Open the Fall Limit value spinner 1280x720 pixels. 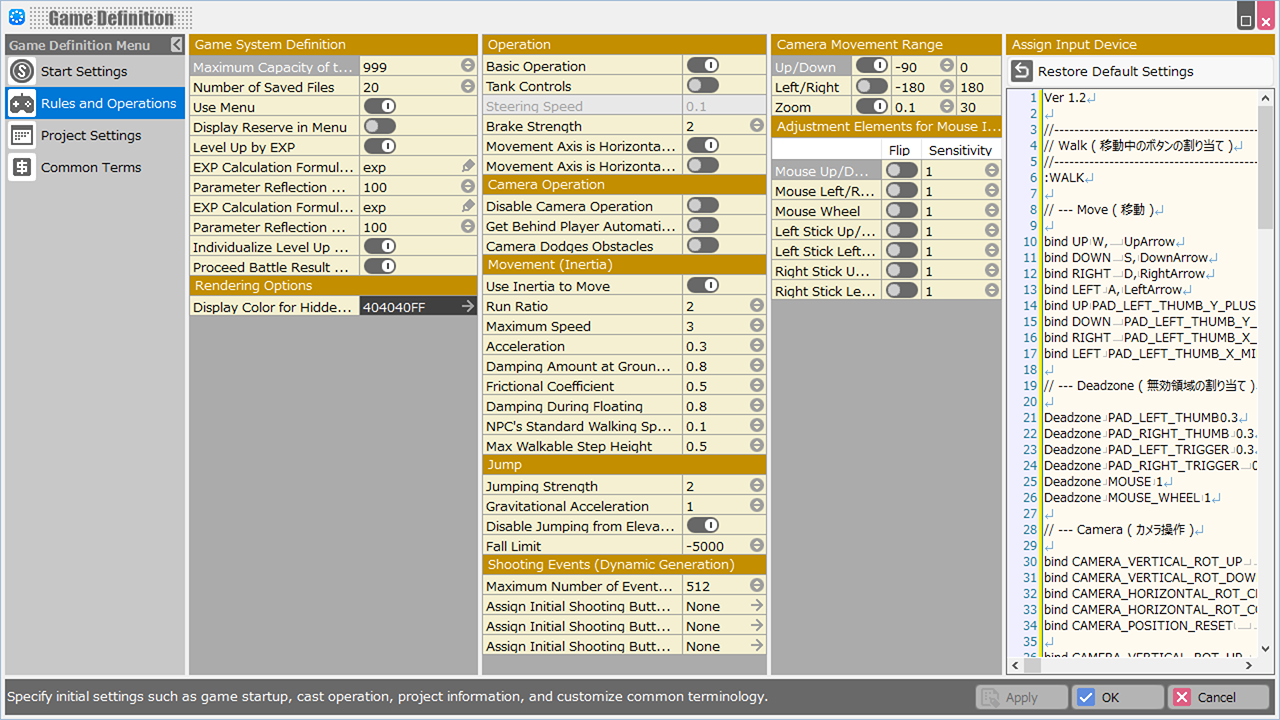[757, 546]
